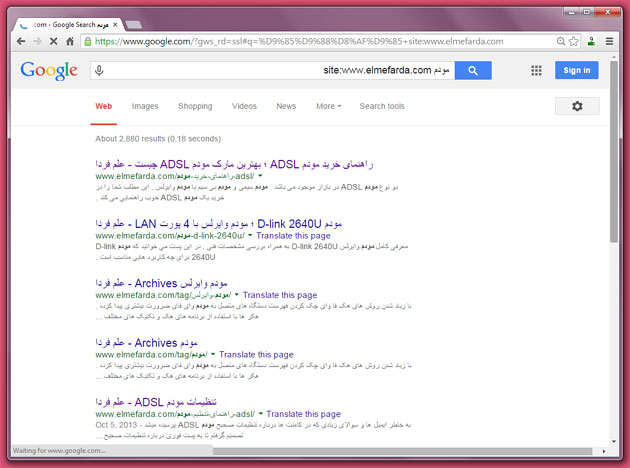Open the search settings gear

(577, 106)
